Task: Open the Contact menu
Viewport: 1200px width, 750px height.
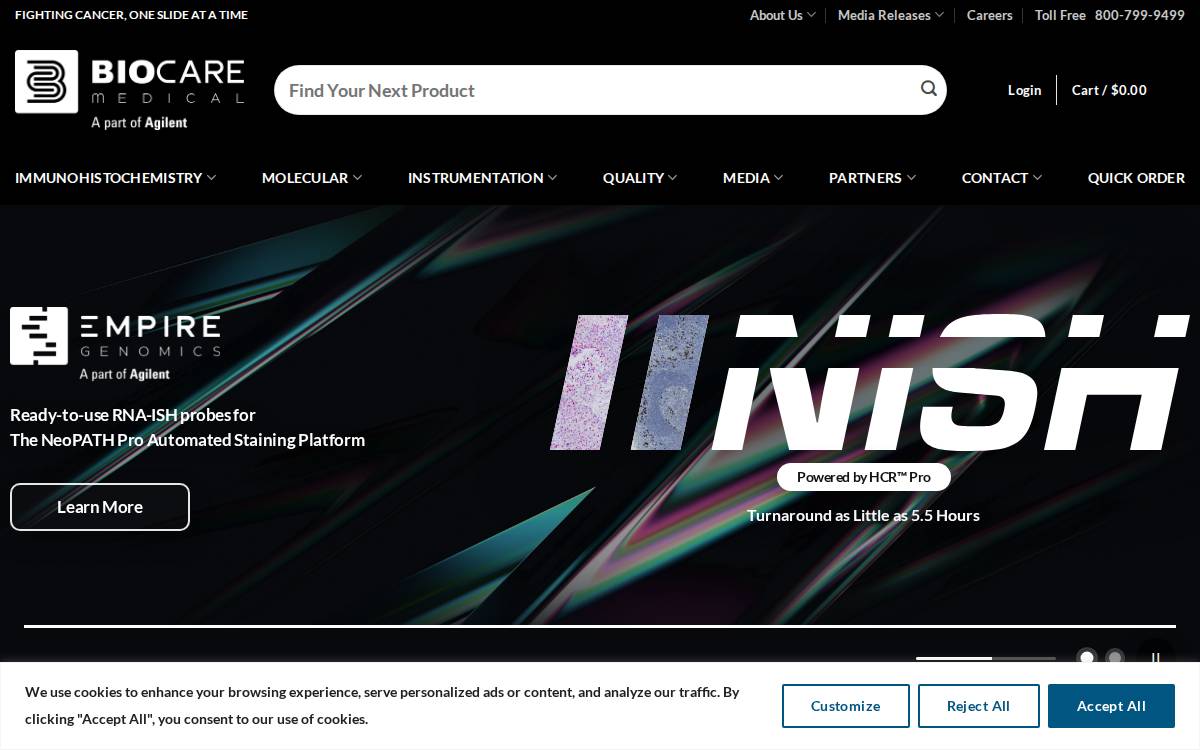Action: (1002, 178)
